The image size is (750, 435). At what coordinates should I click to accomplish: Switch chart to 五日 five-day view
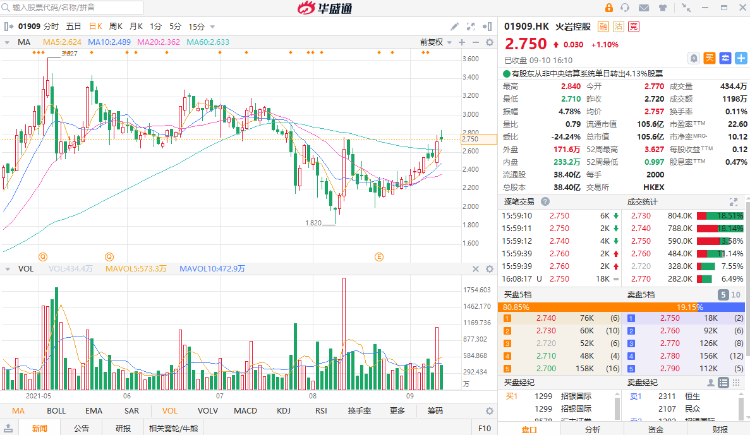tap(73, 27)
